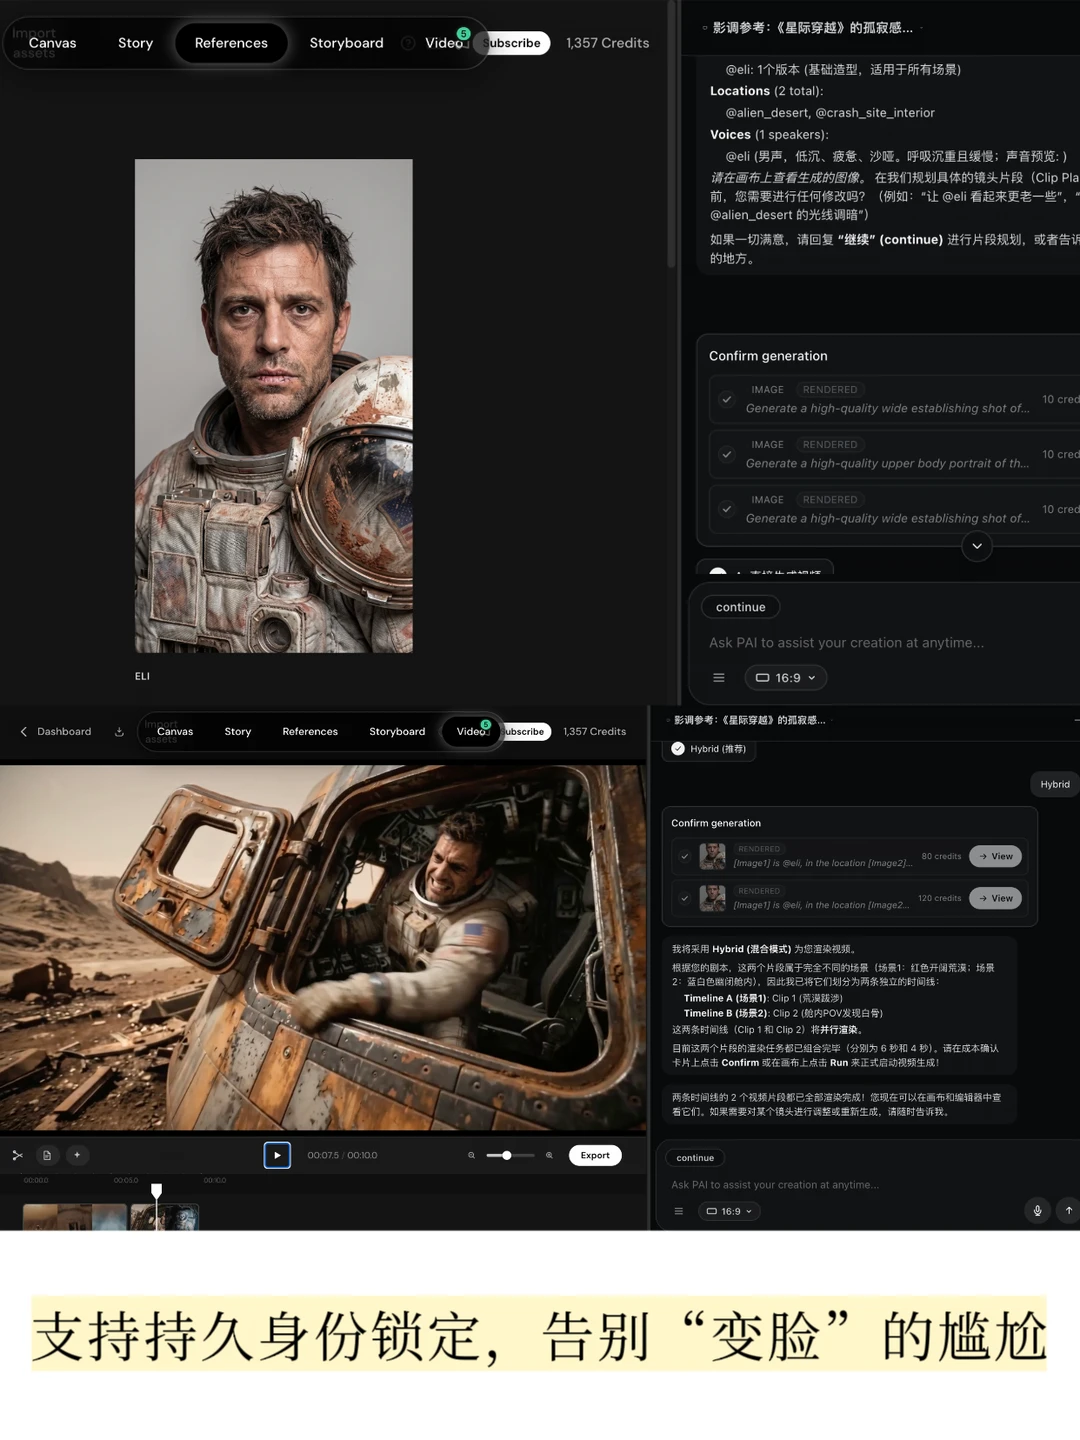Click the zoom-in magnifier right of the timeline zoom slider
This screenshot has height=1440, width=1080.
(549, 1155)
